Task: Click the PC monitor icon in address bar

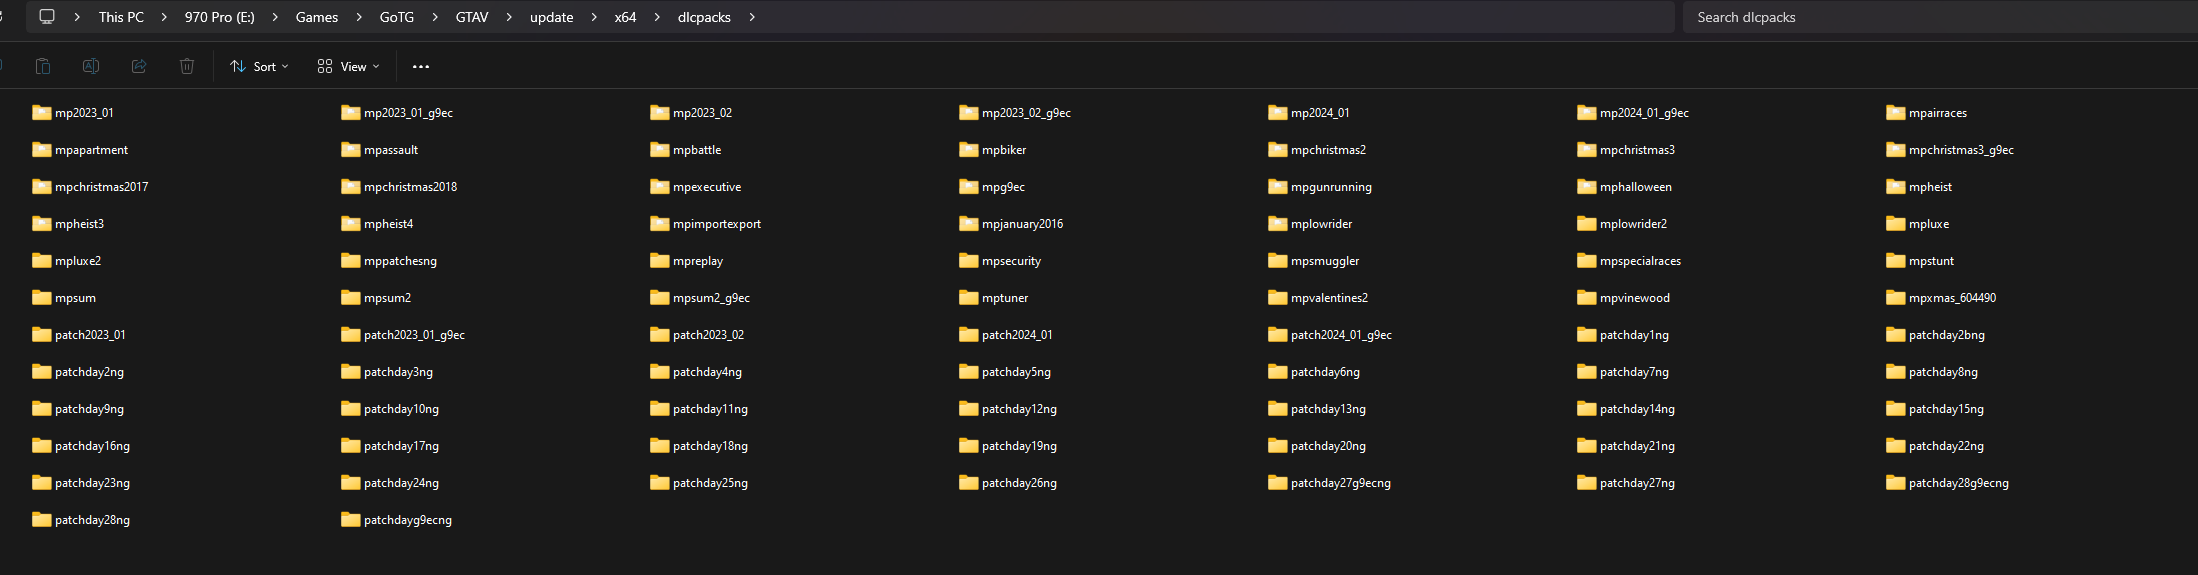Action: 47,17
